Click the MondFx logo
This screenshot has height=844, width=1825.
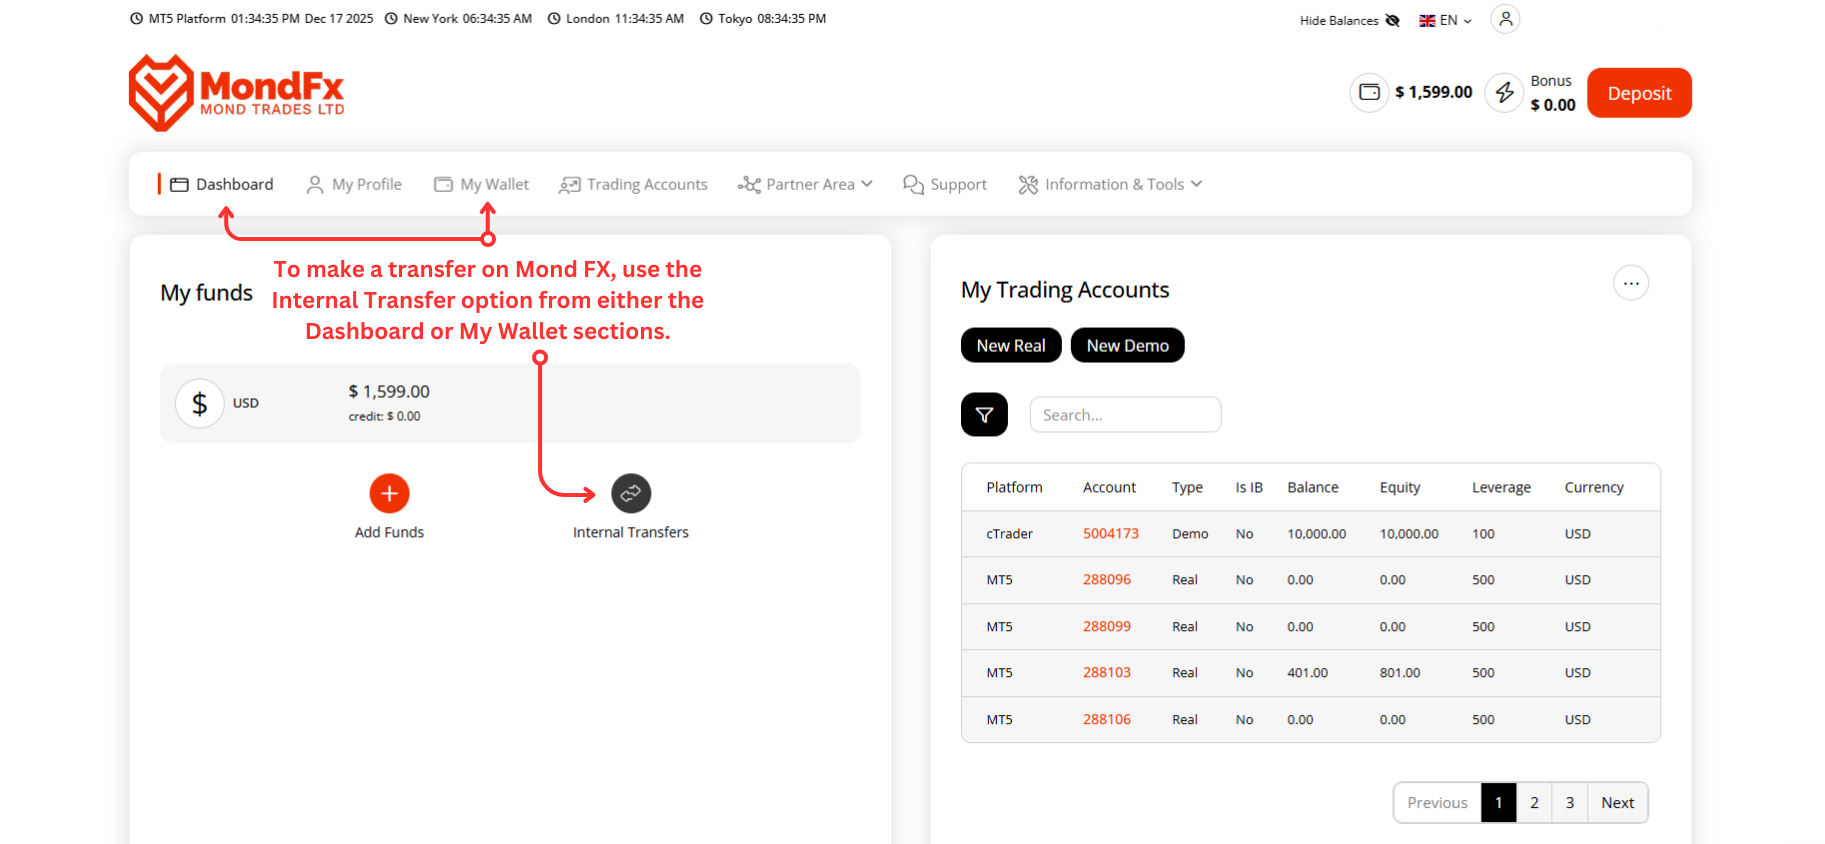click(x=237, y=93)
